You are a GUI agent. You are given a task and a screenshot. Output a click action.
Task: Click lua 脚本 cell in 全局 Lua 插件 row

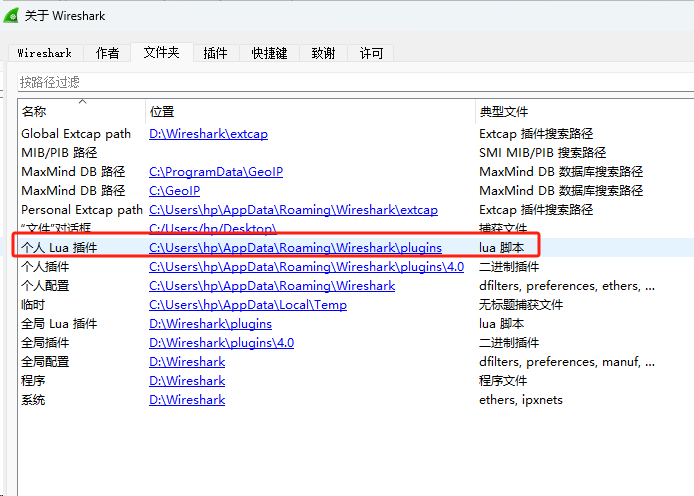[501, 324]
